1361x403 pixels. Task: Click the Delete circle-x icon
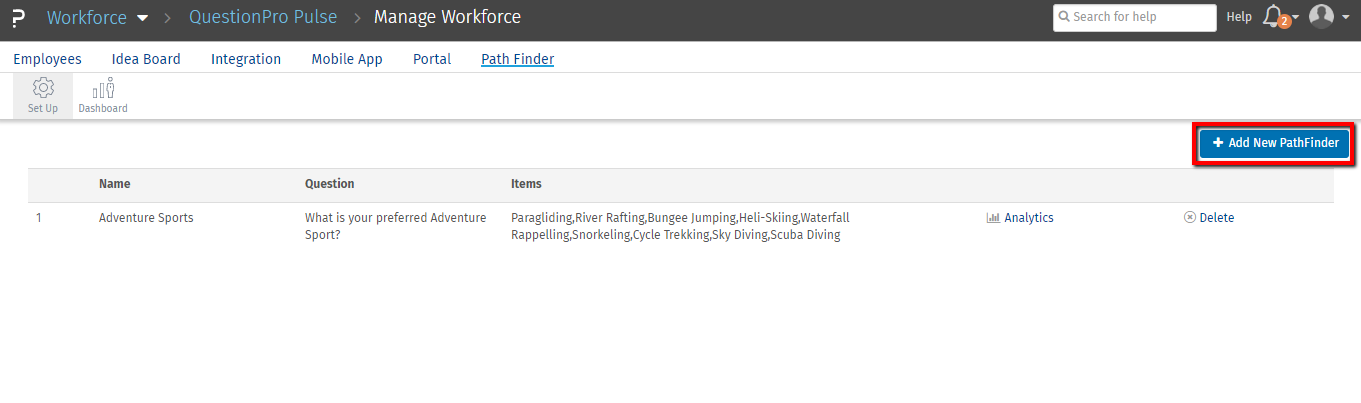click(x=1190, y=218)
